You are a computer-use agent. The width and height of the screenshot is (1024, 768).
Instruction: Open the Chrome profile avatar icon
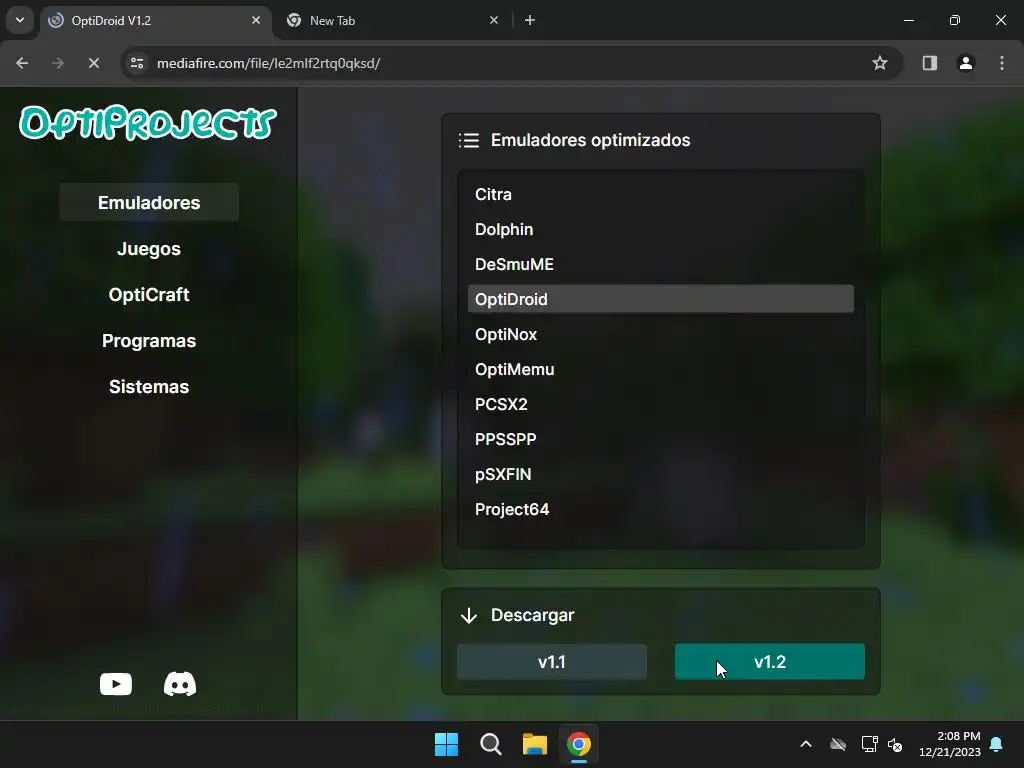(966, 63)
